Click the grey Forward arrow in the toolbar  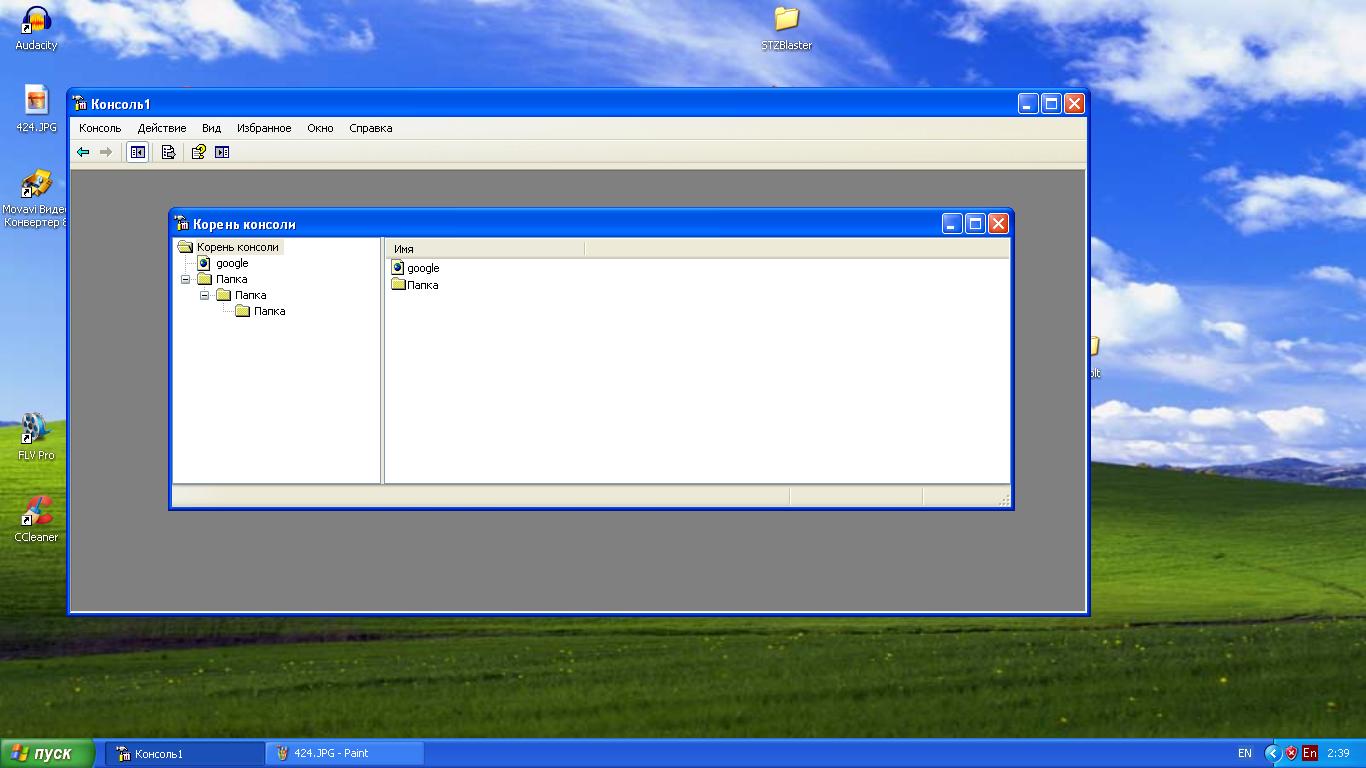pos(106,152)
